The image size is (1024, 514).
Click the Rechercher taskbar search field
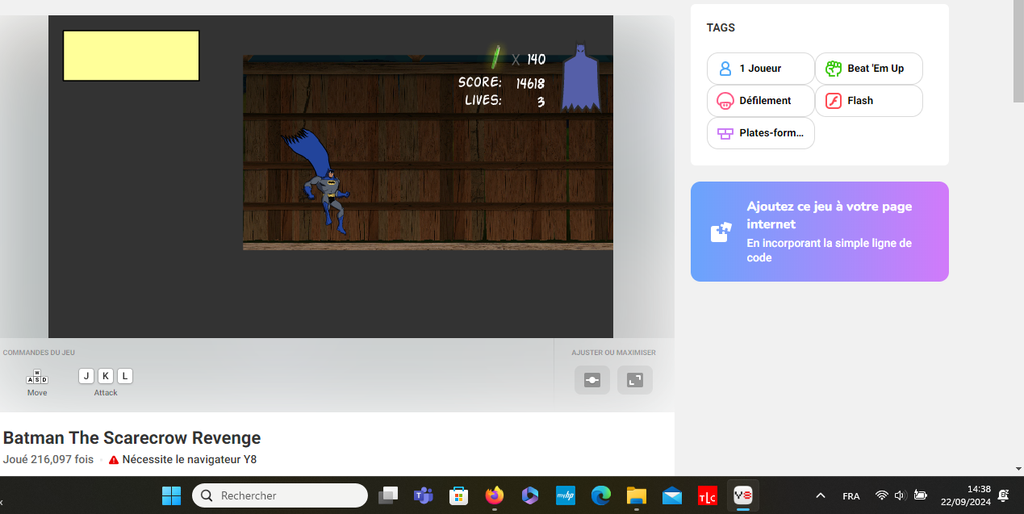(x=280, y=496)
